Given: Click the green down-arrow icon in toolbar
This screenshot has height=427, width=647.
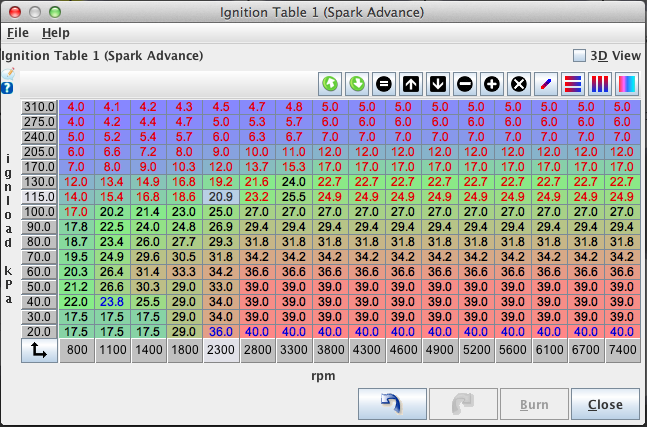Looking at the screenshot, I should tap(357, 84).
